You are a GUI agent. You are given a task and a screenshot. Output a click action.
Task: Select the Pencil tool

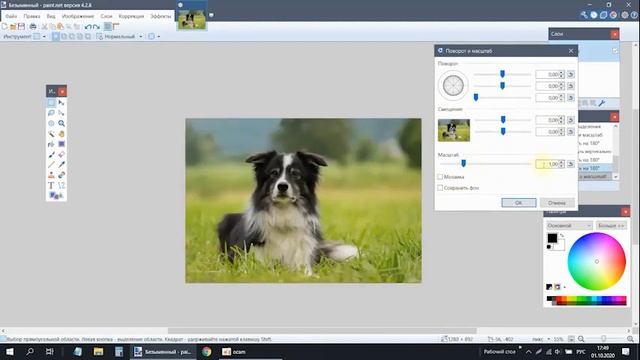(51, 164)
